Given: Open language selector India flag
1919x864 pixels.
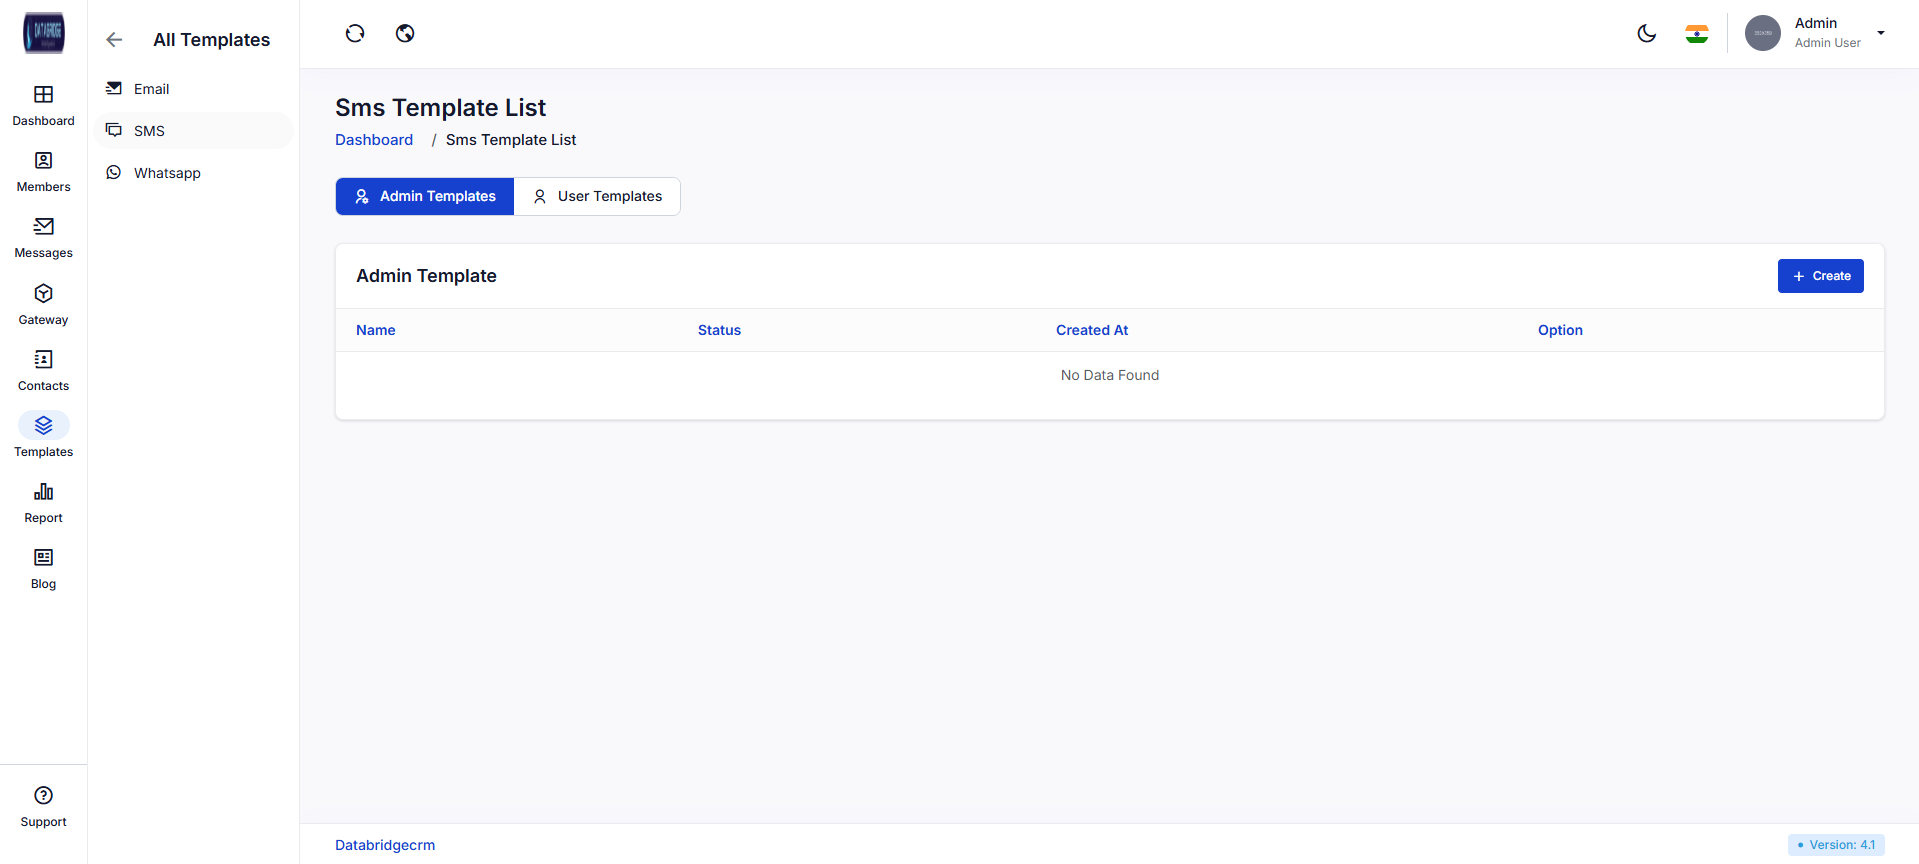Looking at the screenshot, I should pos(1696,34).
